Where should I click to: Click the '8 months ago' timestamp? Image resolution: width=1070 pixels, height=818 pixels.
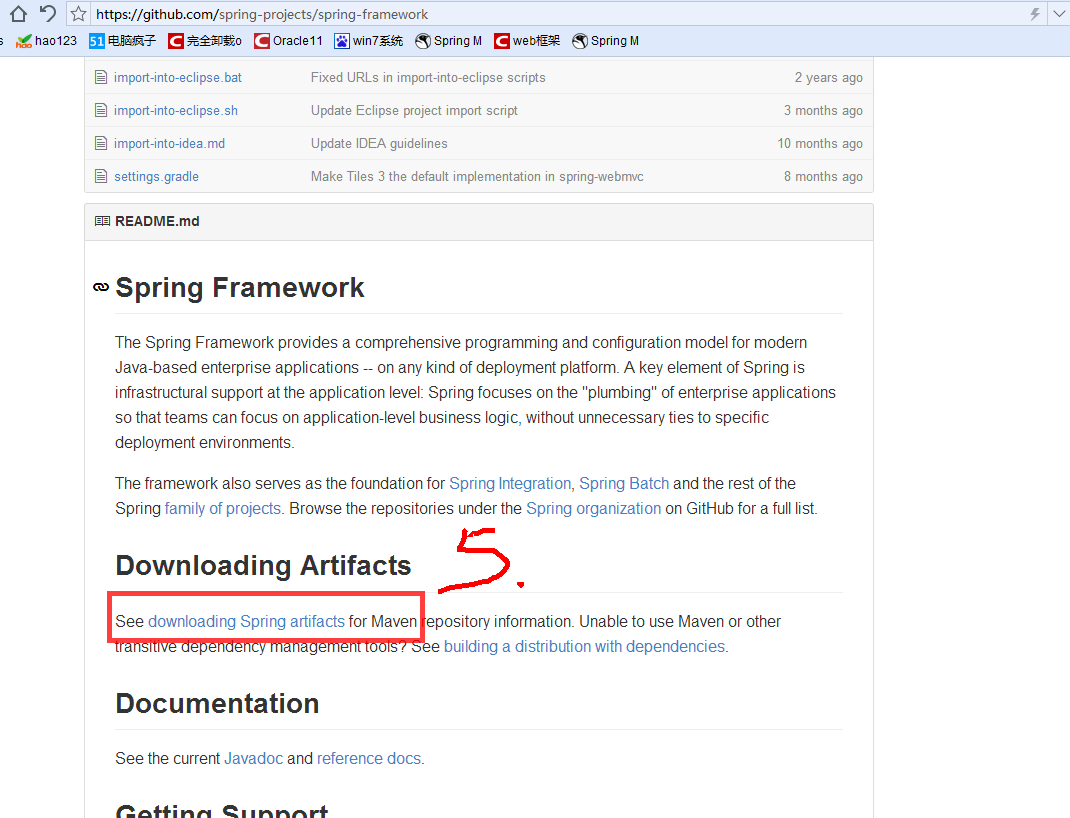click(x=823, y=177)
